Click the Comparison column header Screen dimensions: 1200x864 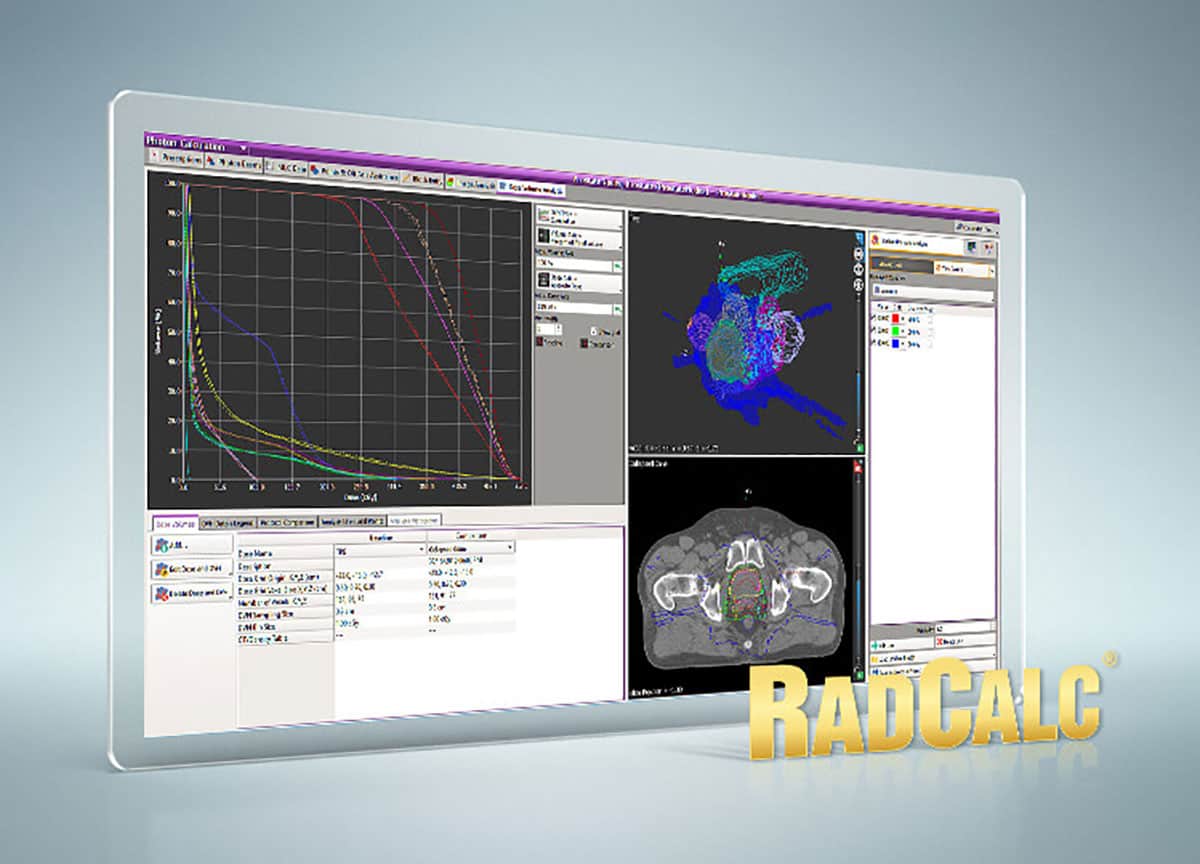[x=471, y=536]
